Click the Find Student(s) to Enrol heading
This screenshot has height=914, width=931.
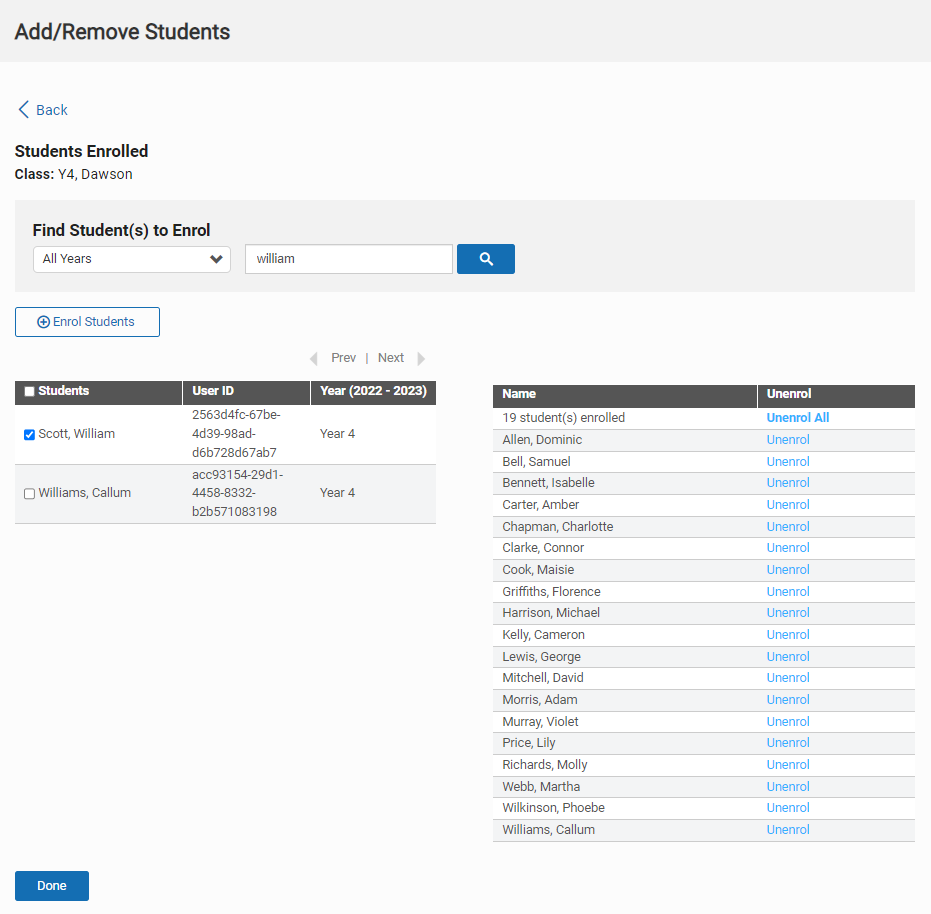pyautogui.click(x=121, y=230)
